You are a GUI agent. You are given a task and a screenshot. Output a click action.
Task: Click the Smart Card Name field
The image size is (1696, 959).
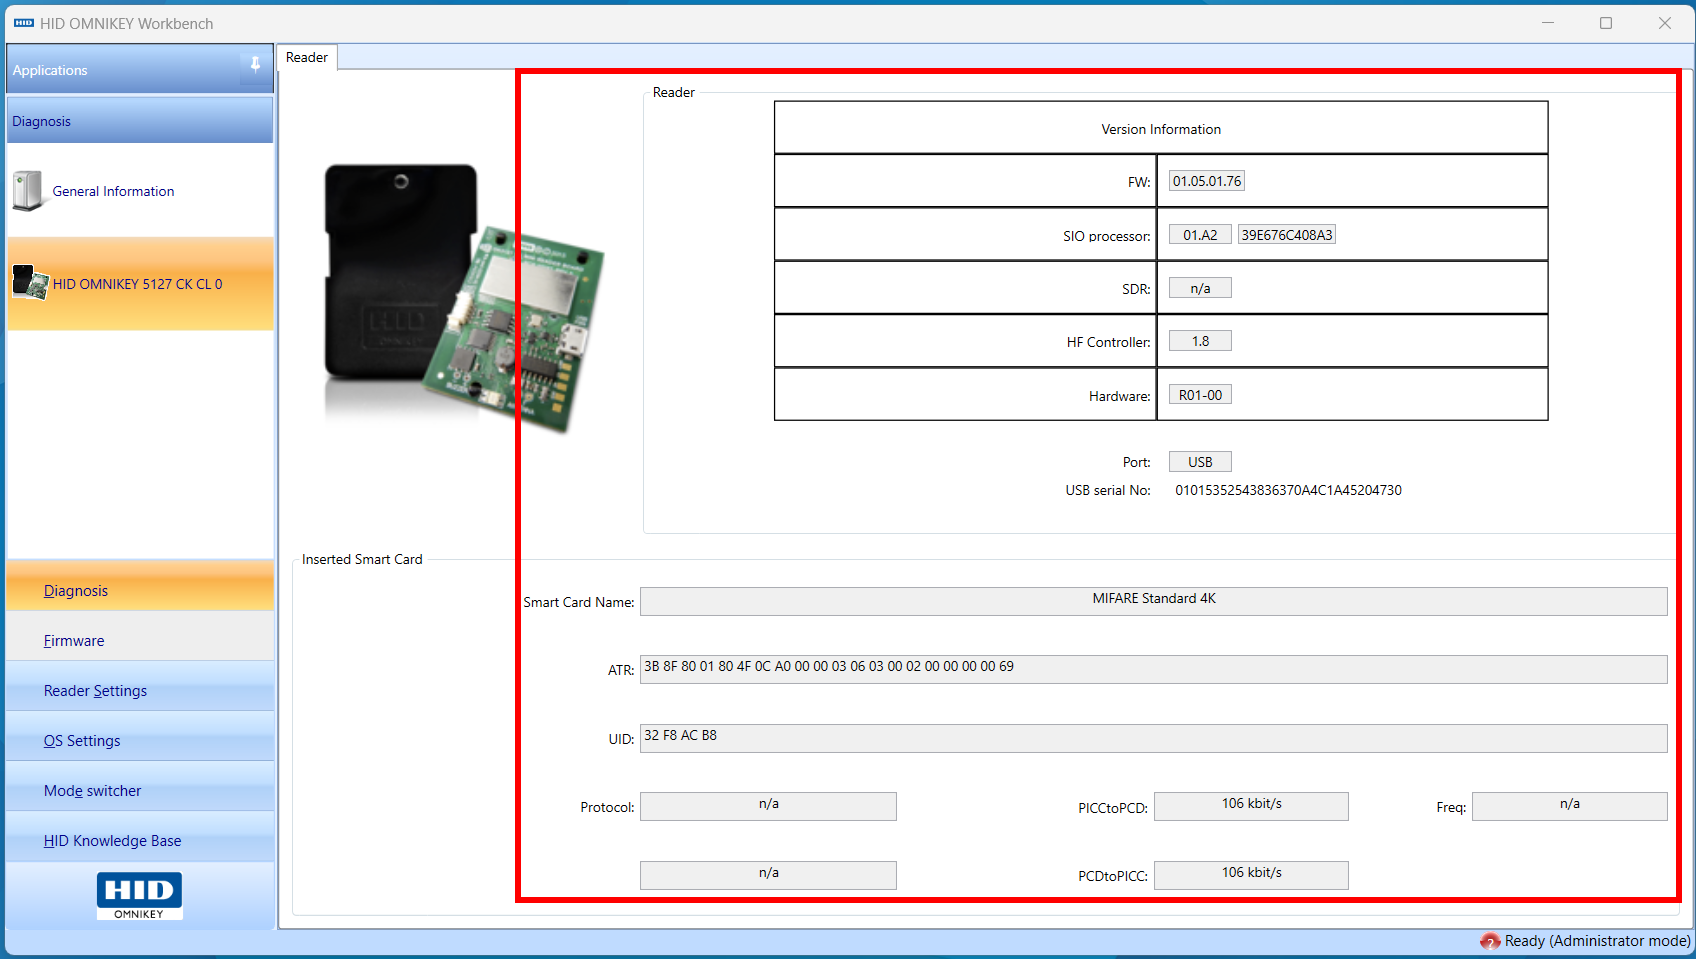1154,601
